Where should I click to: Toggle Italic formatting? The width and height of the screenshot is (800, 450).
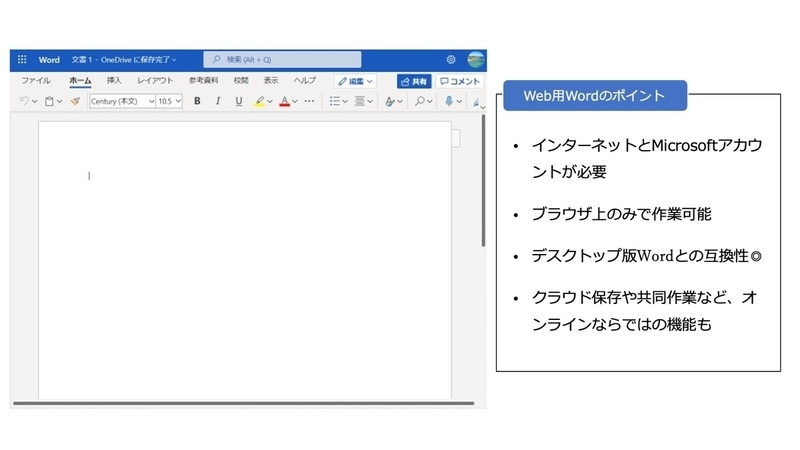[218, 101]
